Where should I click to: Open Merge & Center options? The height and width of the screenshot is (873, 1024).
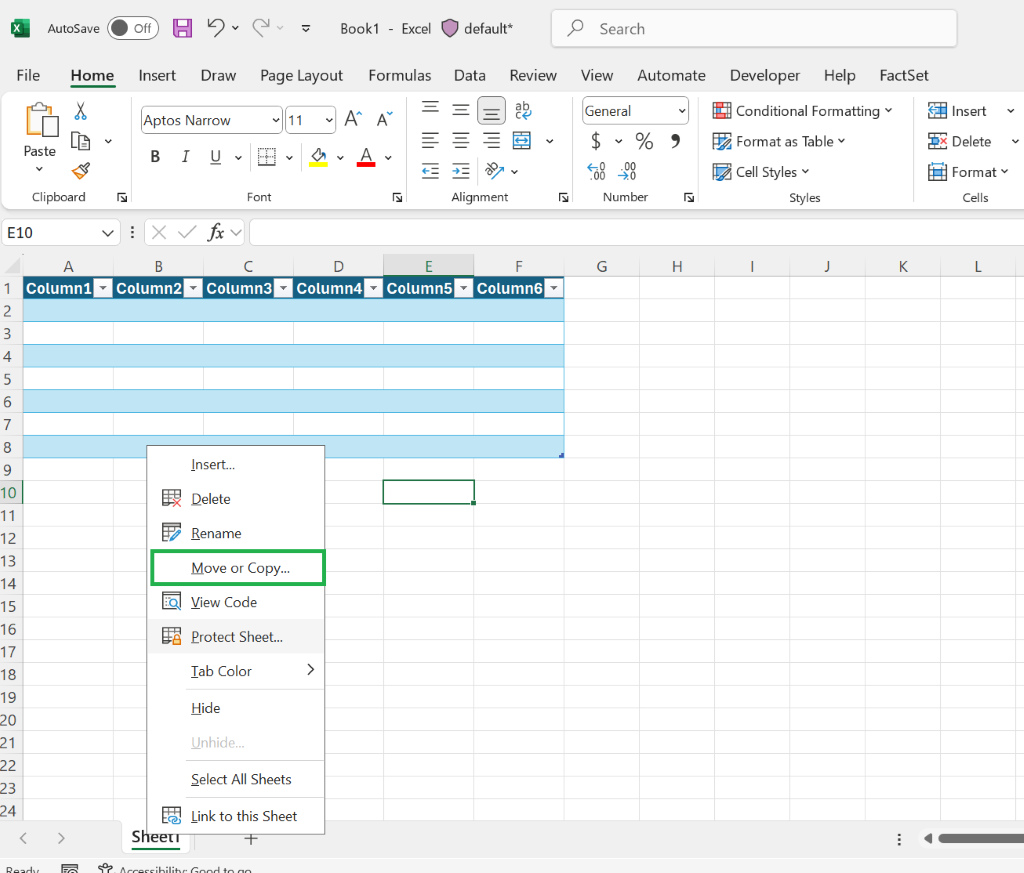click(x=547, y=141)
